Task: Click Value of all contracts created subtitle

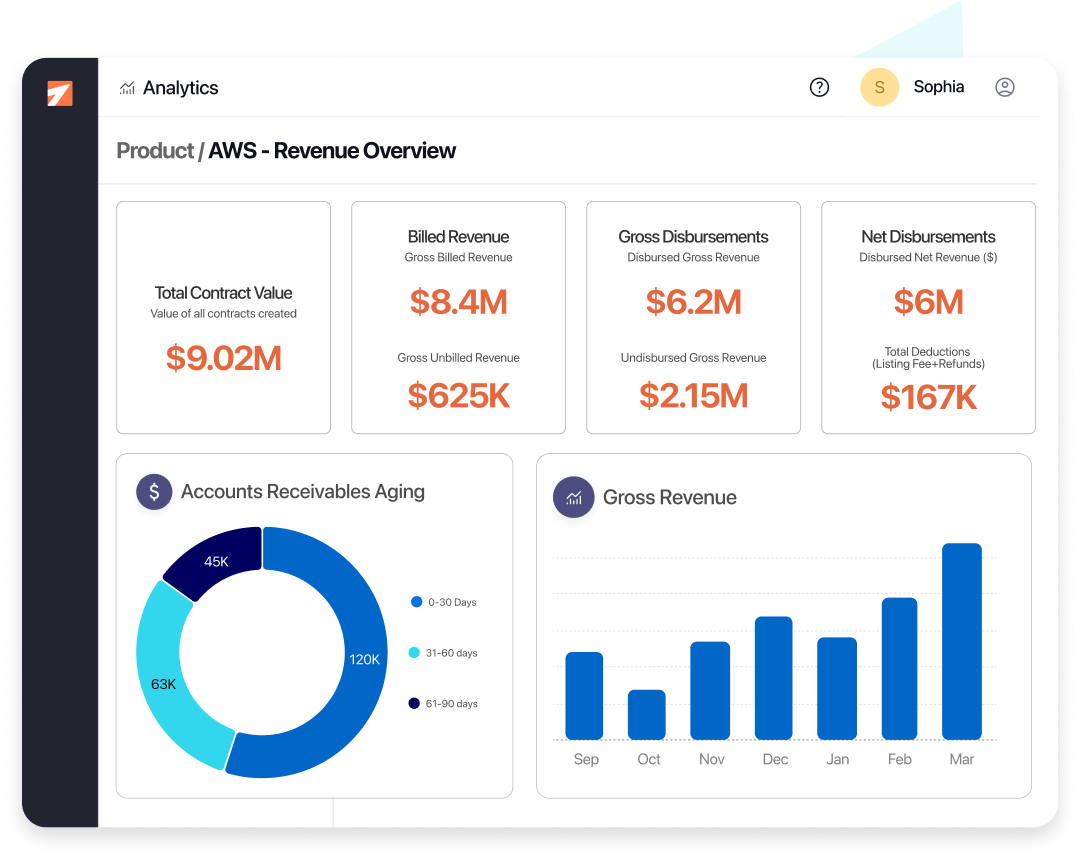Action: point(224,314)
